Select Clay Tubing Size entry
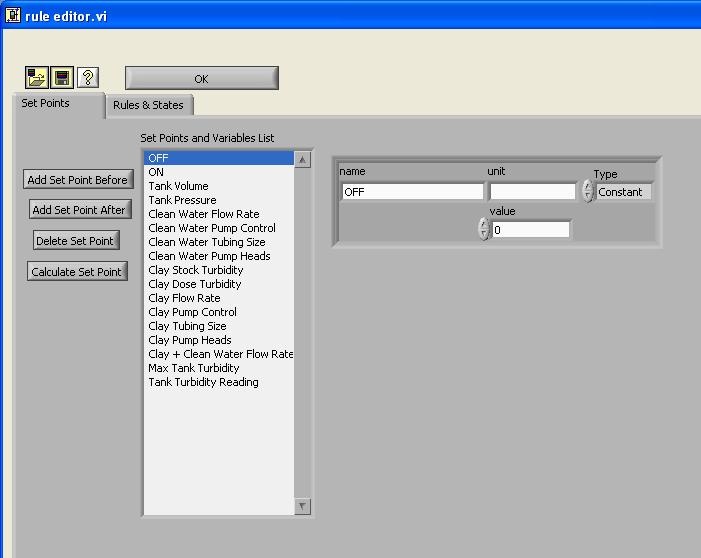The height and width of the screenshot is (558, 701). click(x=219, y=326)
